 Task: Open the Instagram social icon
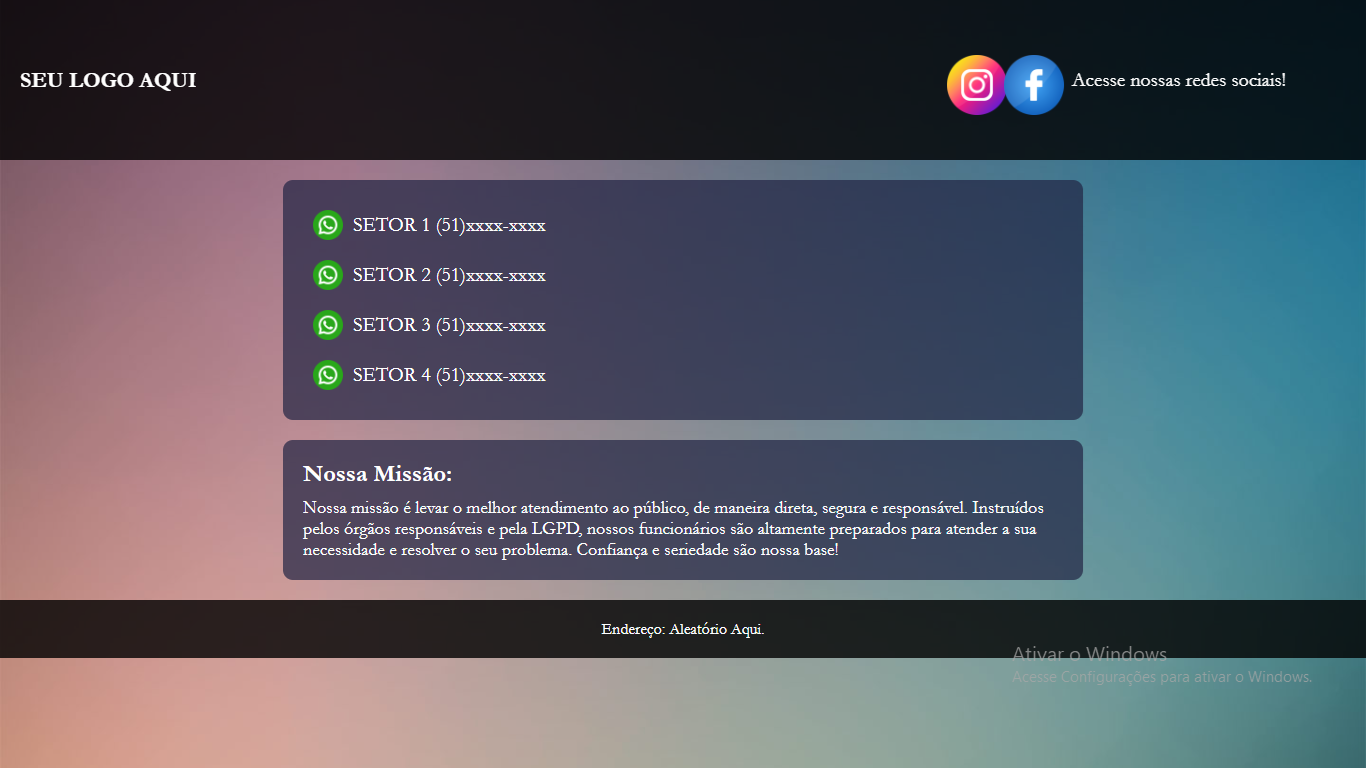(976, 85)
